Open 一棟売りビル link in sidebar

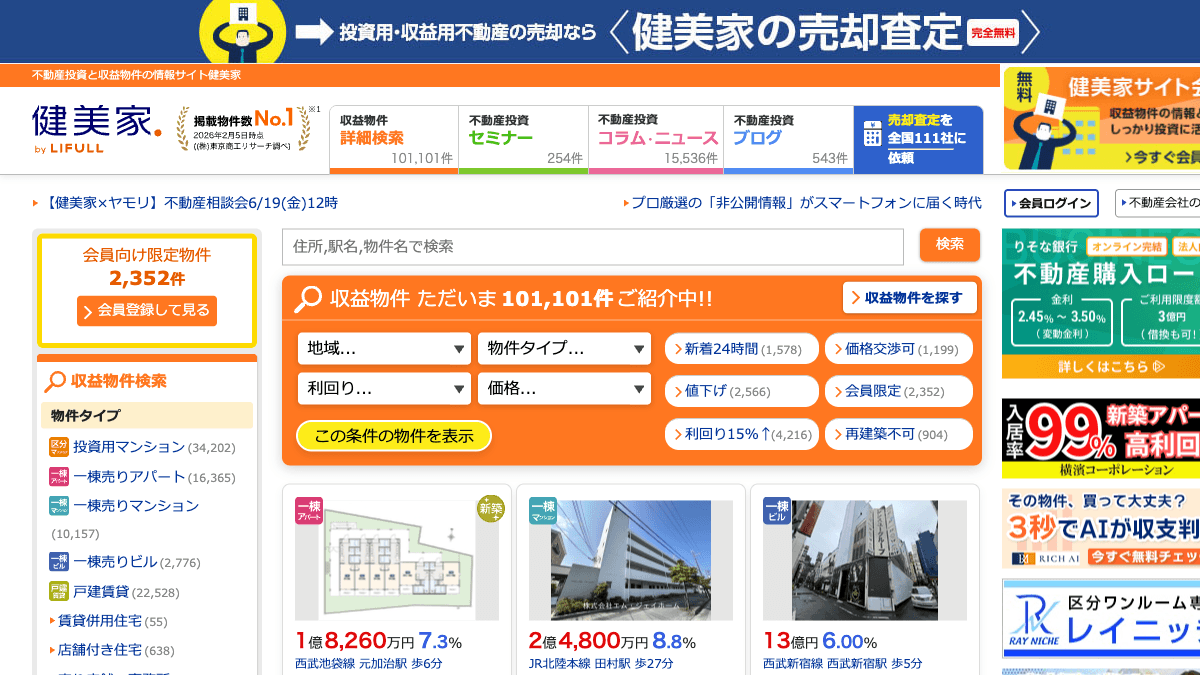pos(115,562)
